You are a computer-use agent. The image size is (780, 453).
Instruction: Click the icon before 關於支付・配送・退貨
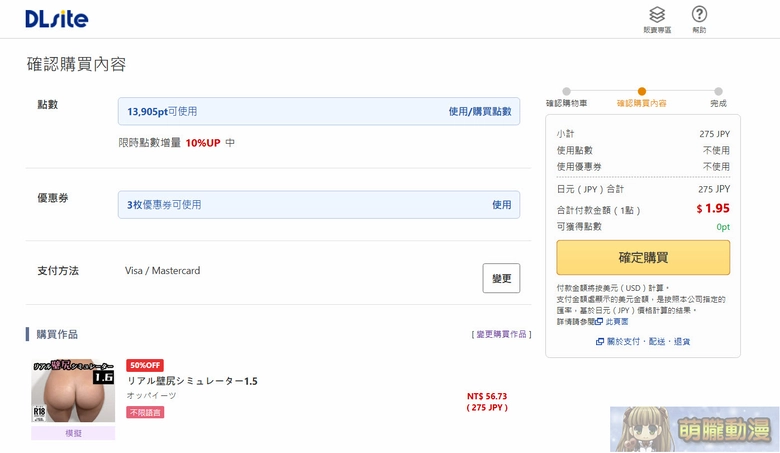click(600, 341)
